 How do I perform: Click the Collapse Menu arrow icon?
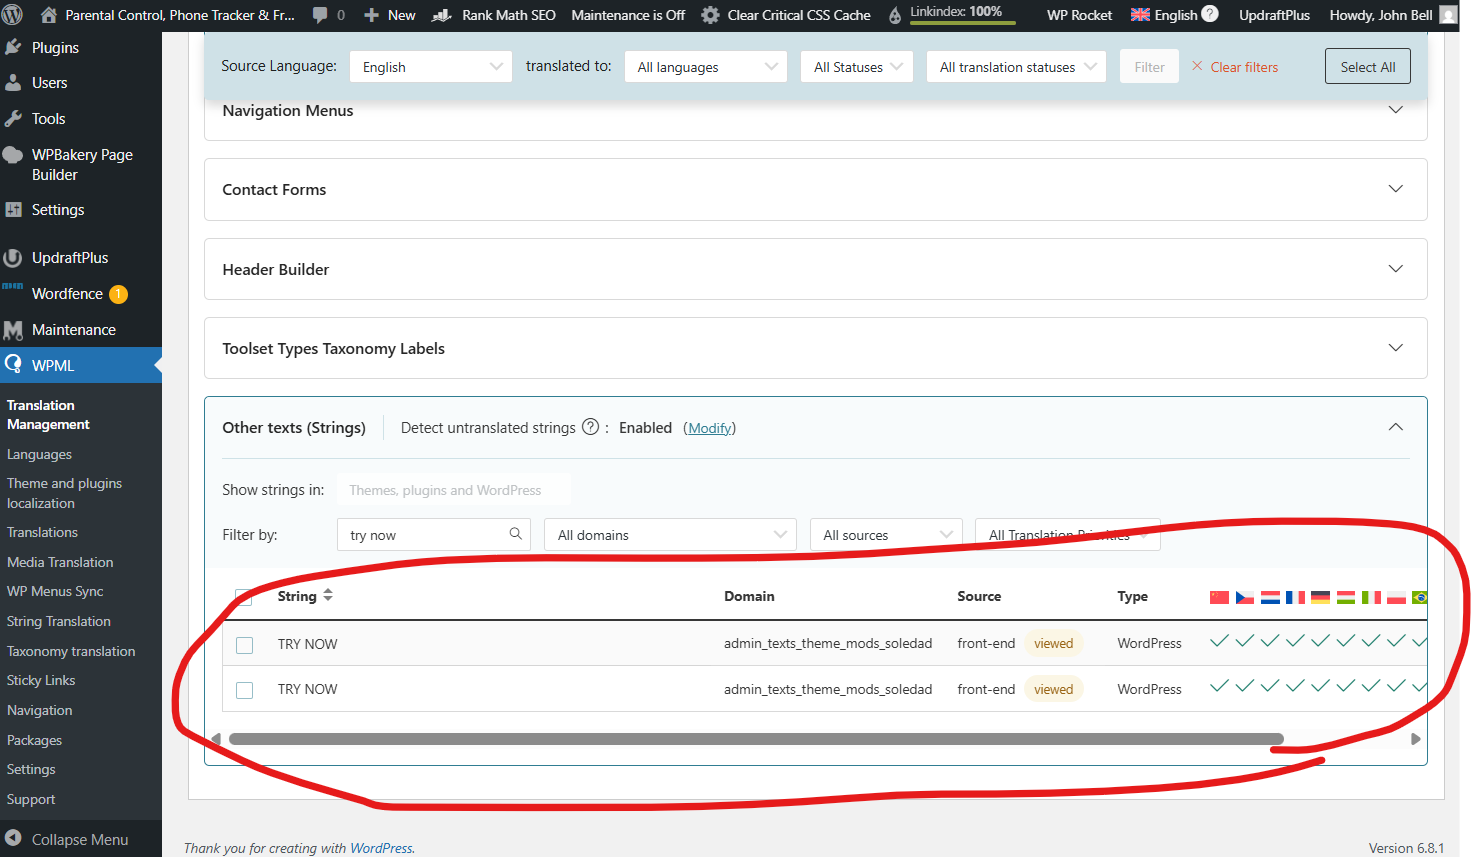coord(13,839)
